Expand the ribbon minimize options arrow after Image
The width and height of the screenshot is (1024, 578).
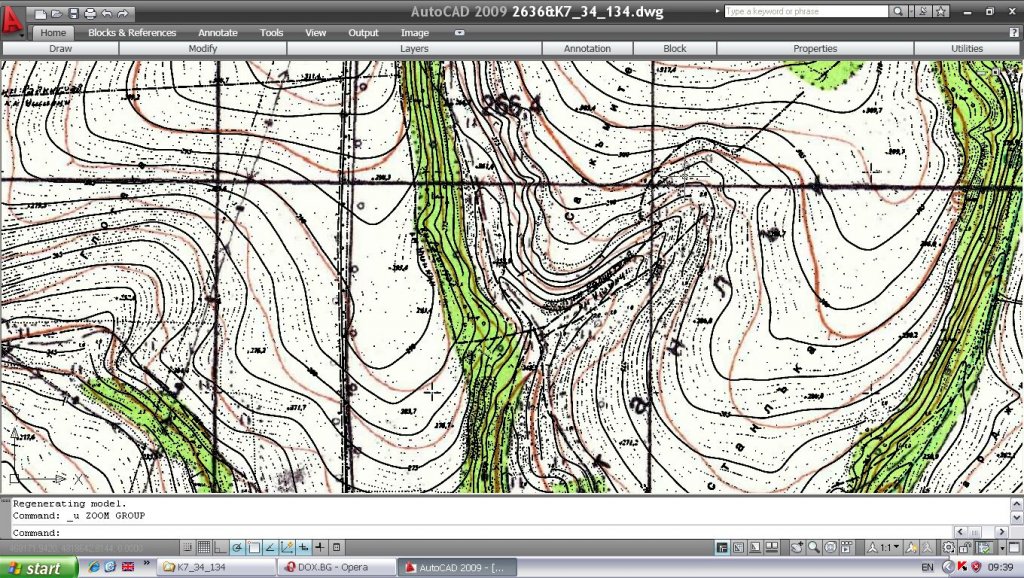[459, 33]
